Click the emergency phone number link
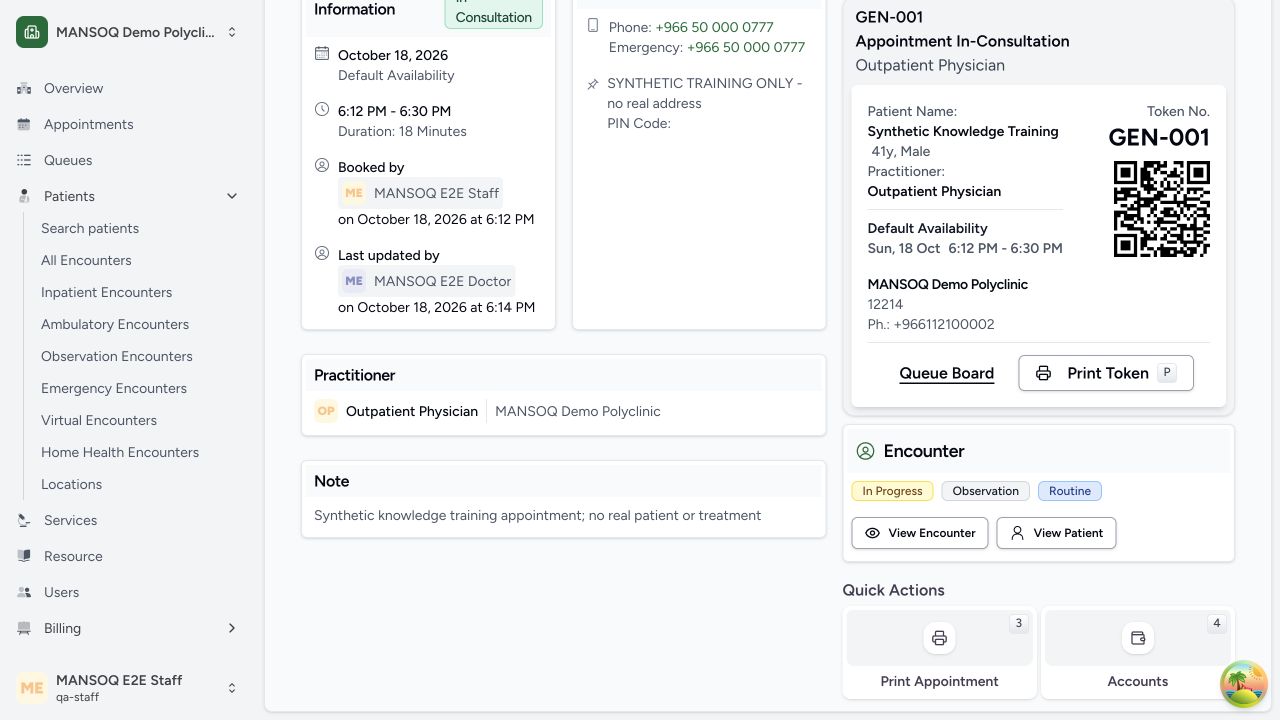This screenshot has height=720, width=1280. pos(746,47)
